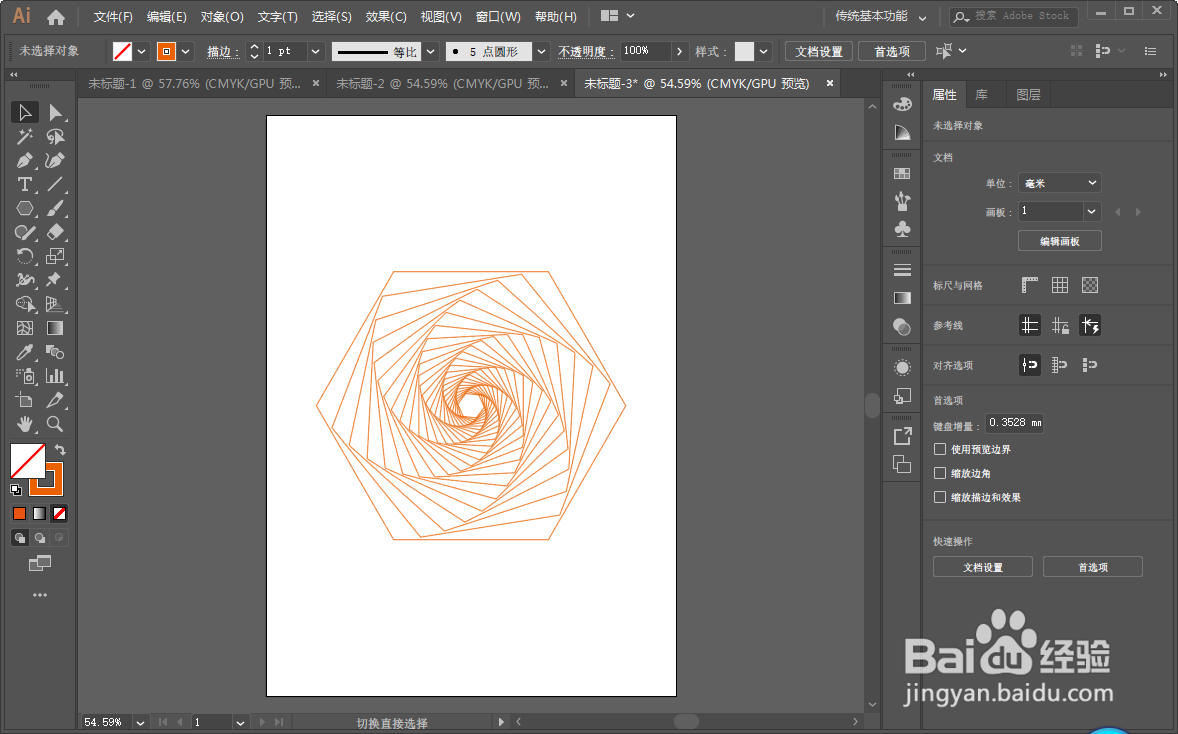Open the Color panel palette icon
Viewport: 1178px width, 734px height.
pos(902,104)
